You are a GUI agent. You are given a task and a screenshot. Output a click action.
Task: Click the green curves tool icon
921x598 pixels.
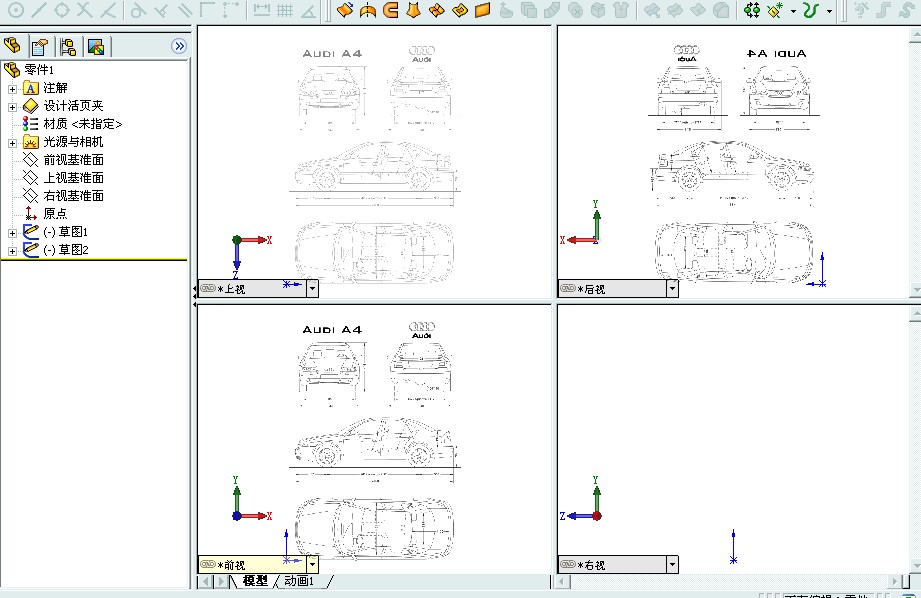pos(811,9)
